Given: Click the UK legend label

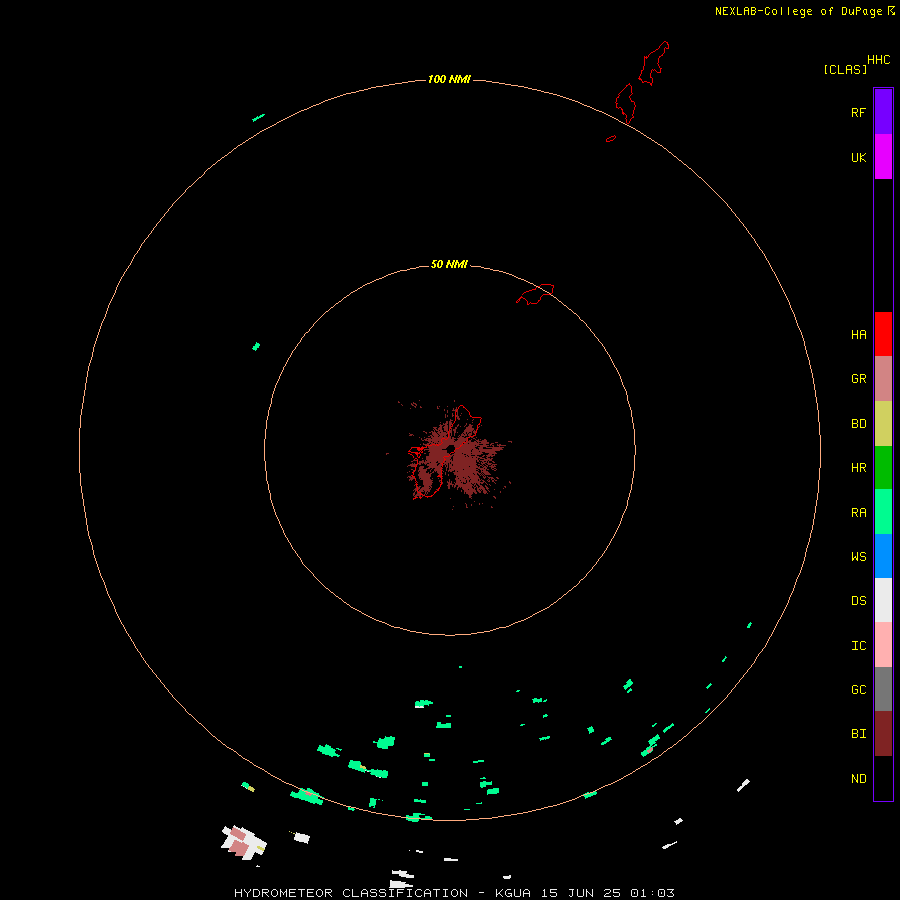Looking at the screenshot, I should [858, 157].
